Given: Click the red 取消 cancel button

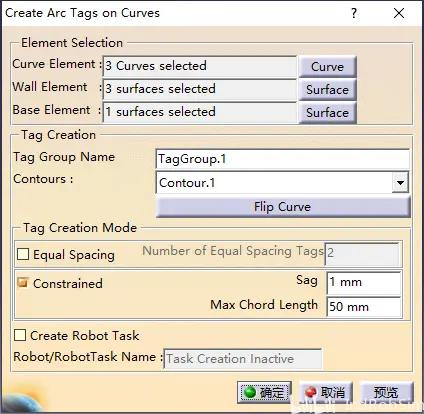Looking at the screenshot, I should [326, 392].
